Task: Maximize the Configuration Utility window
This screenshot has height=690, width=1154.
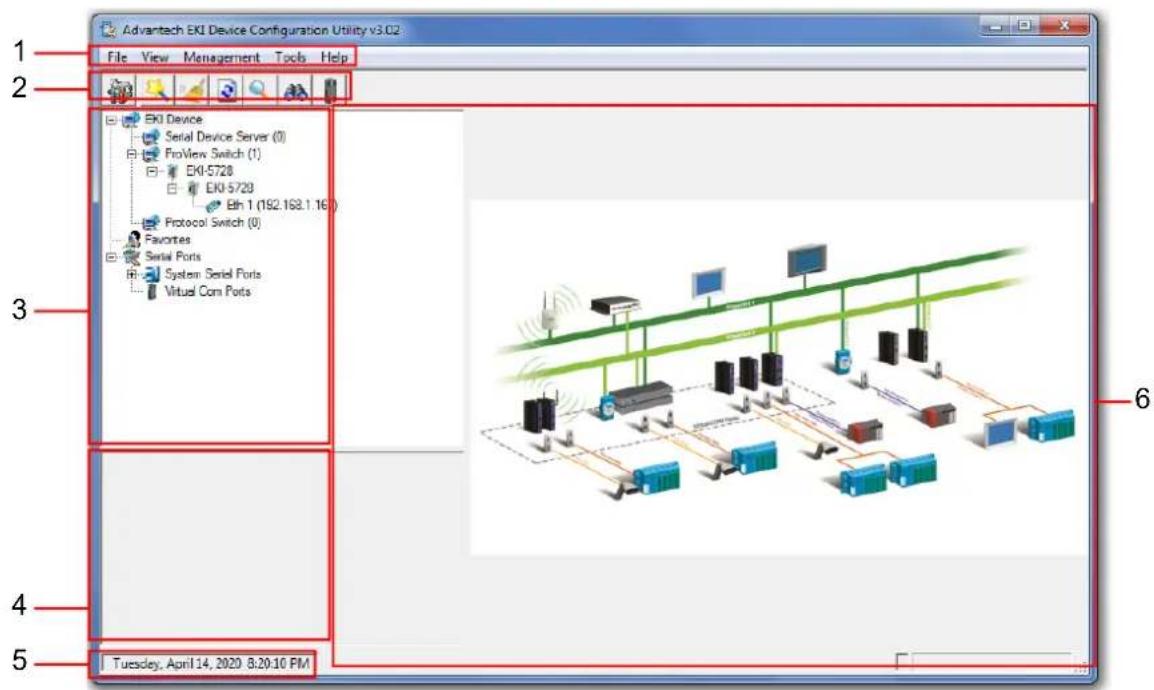Action: point(1022,26)
